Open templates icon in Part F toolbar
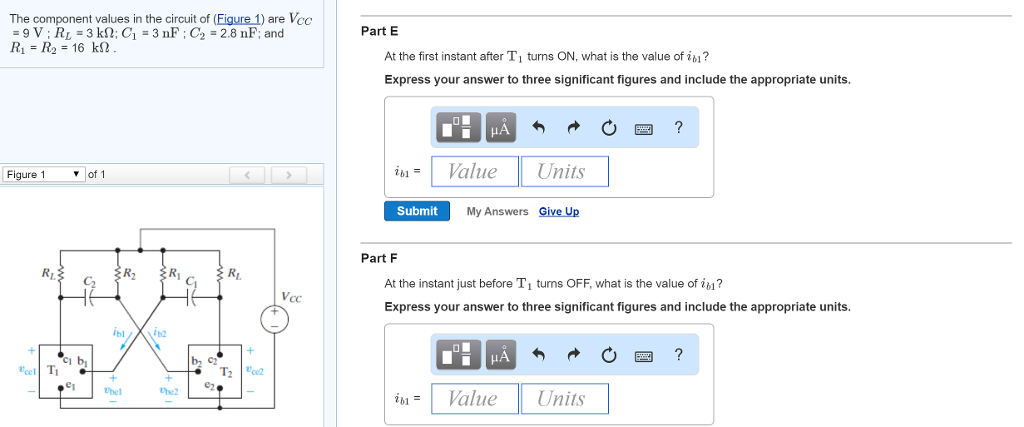 [458, 355]
